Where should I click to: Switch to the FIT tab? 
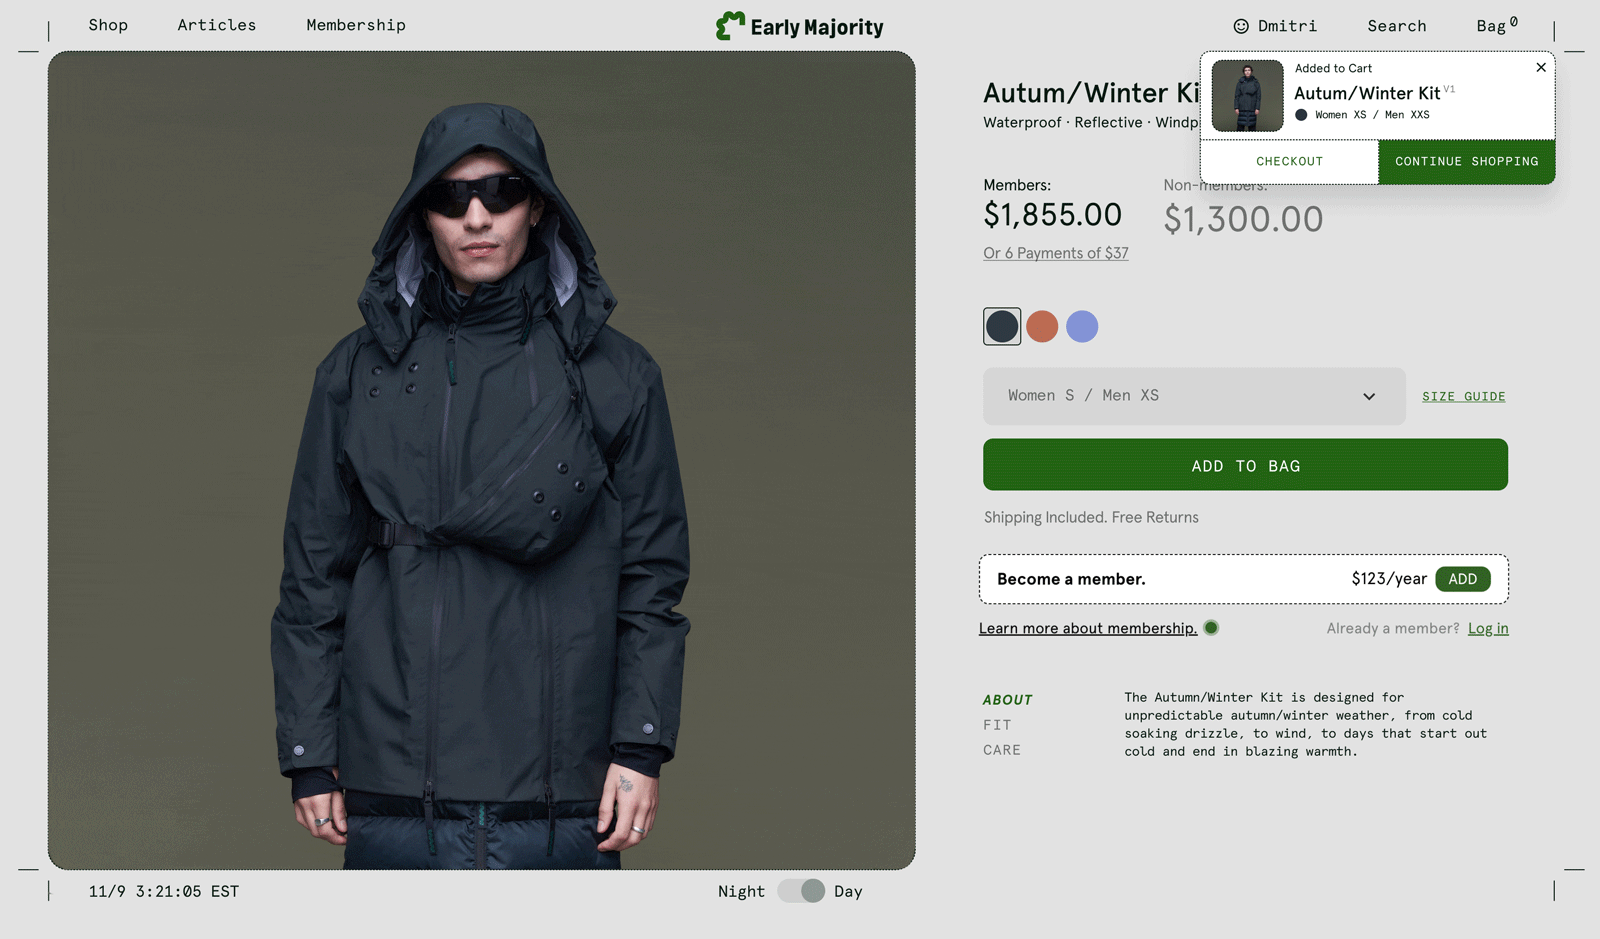(x=997, y=725)
